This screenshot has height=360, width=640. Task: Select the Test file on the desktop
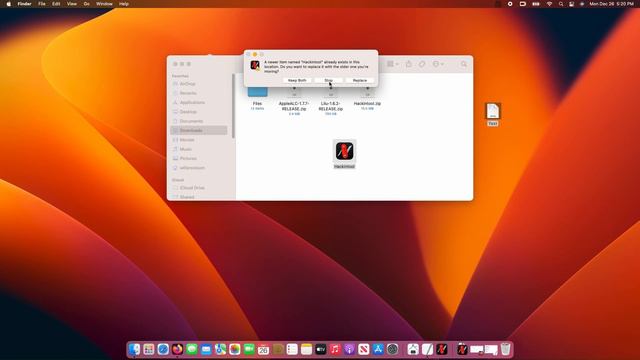(493, 111)
